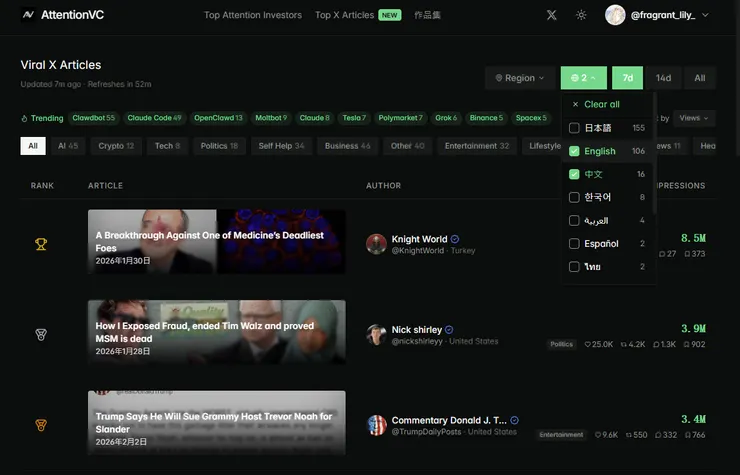Expand the @fragrant_lily_ account menu chevron
The image size is (740, 475).
point(705,15)
